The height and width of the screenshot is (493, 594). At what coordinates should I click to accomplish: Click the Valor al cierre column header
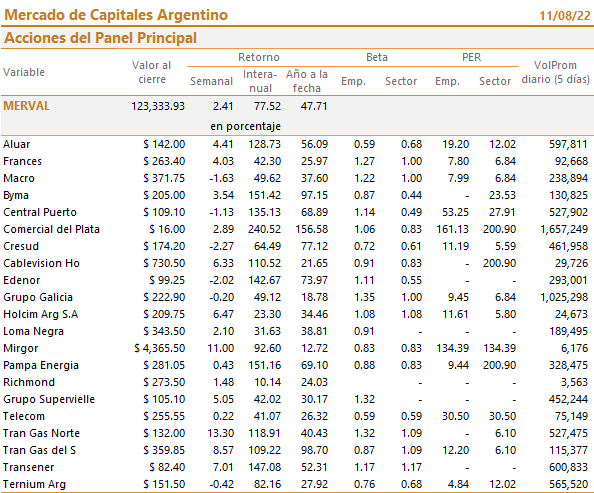[152, 72]
